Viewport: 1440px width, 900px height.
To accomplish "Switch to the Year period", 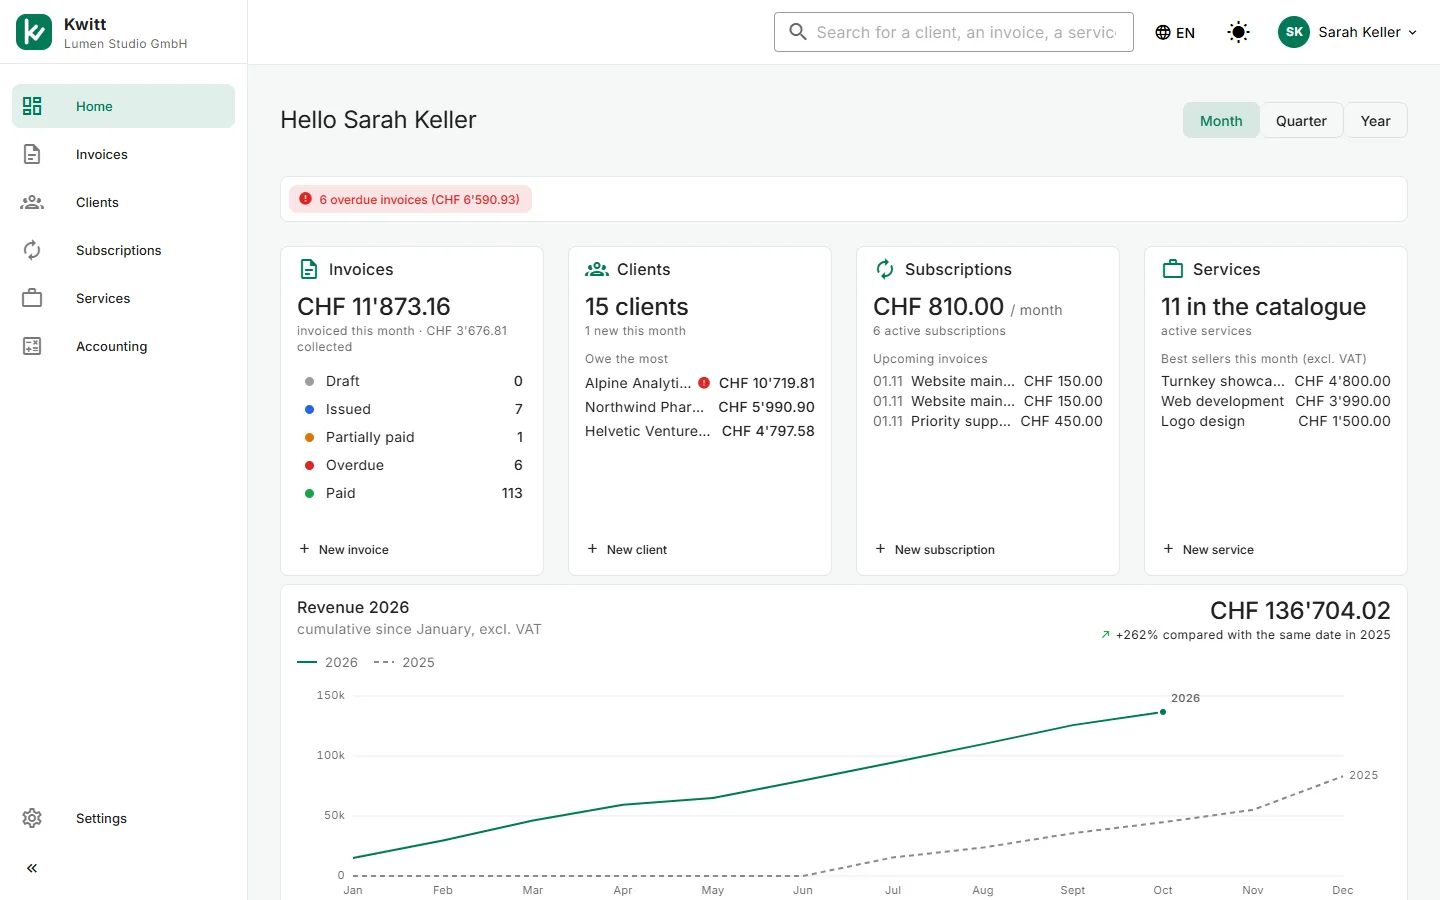I will [x=1375, y=120].
